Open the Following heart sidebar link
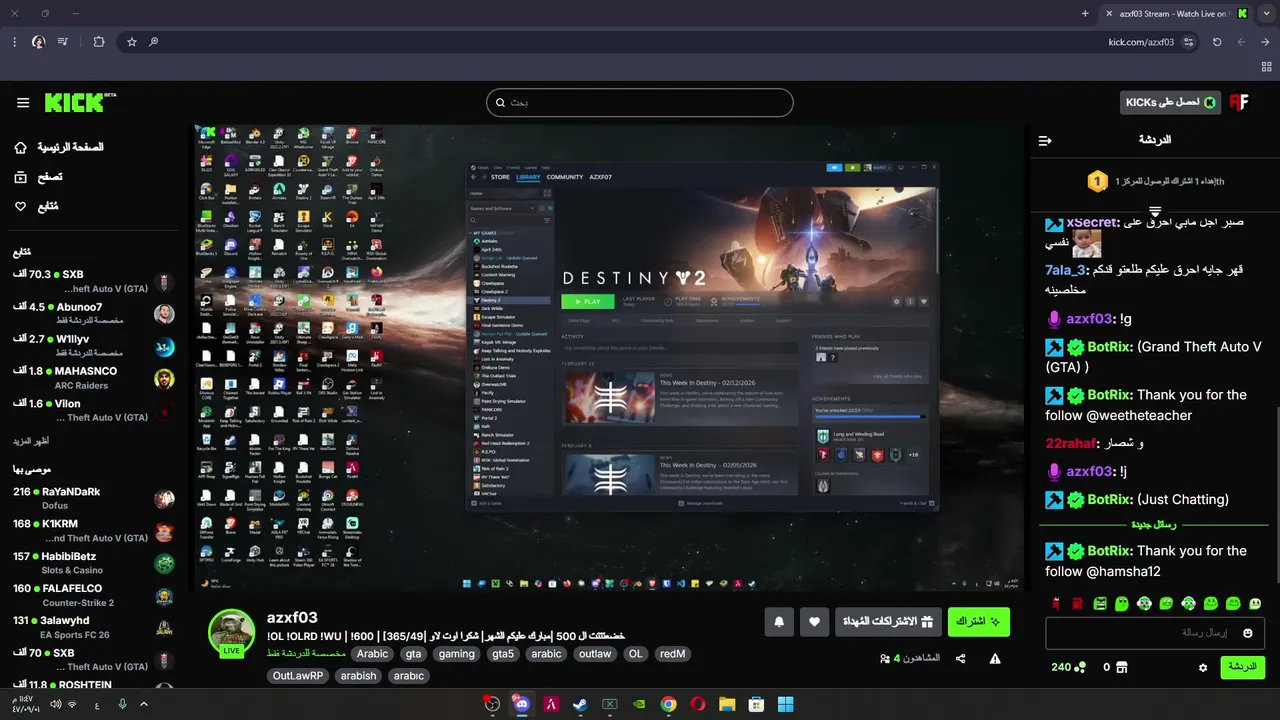 [37, 206]
